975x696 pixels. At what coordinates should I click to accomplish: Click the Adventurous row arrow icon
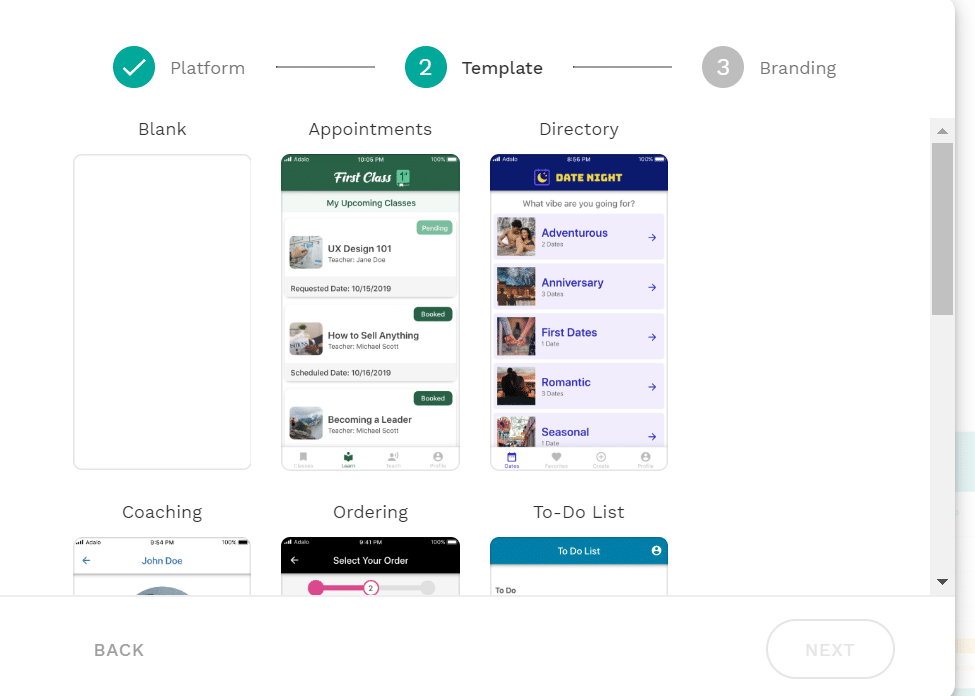652,238
